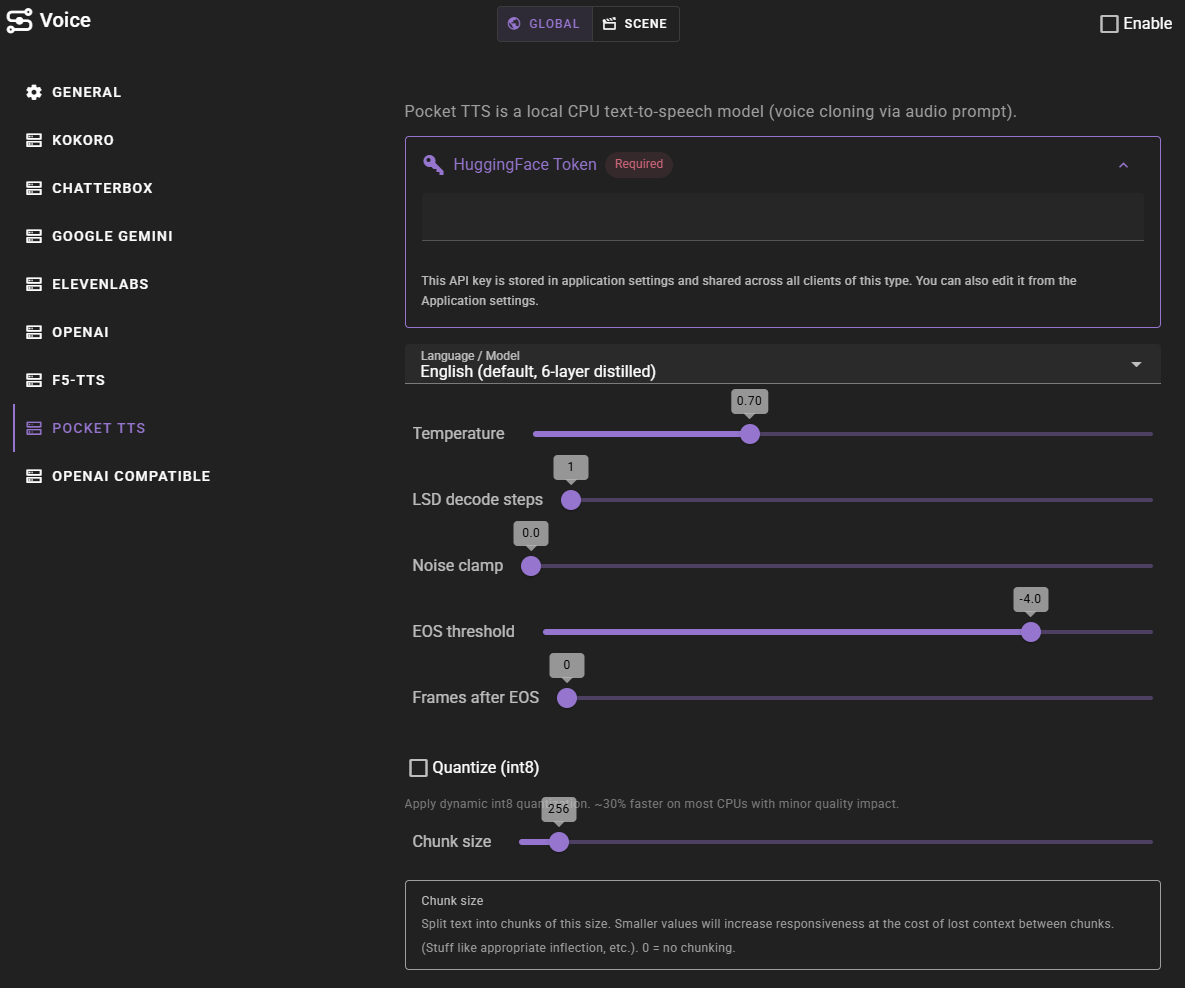1185x988 pixels.
Task: Open the General settings label
Action: click(x=86, y=92)
